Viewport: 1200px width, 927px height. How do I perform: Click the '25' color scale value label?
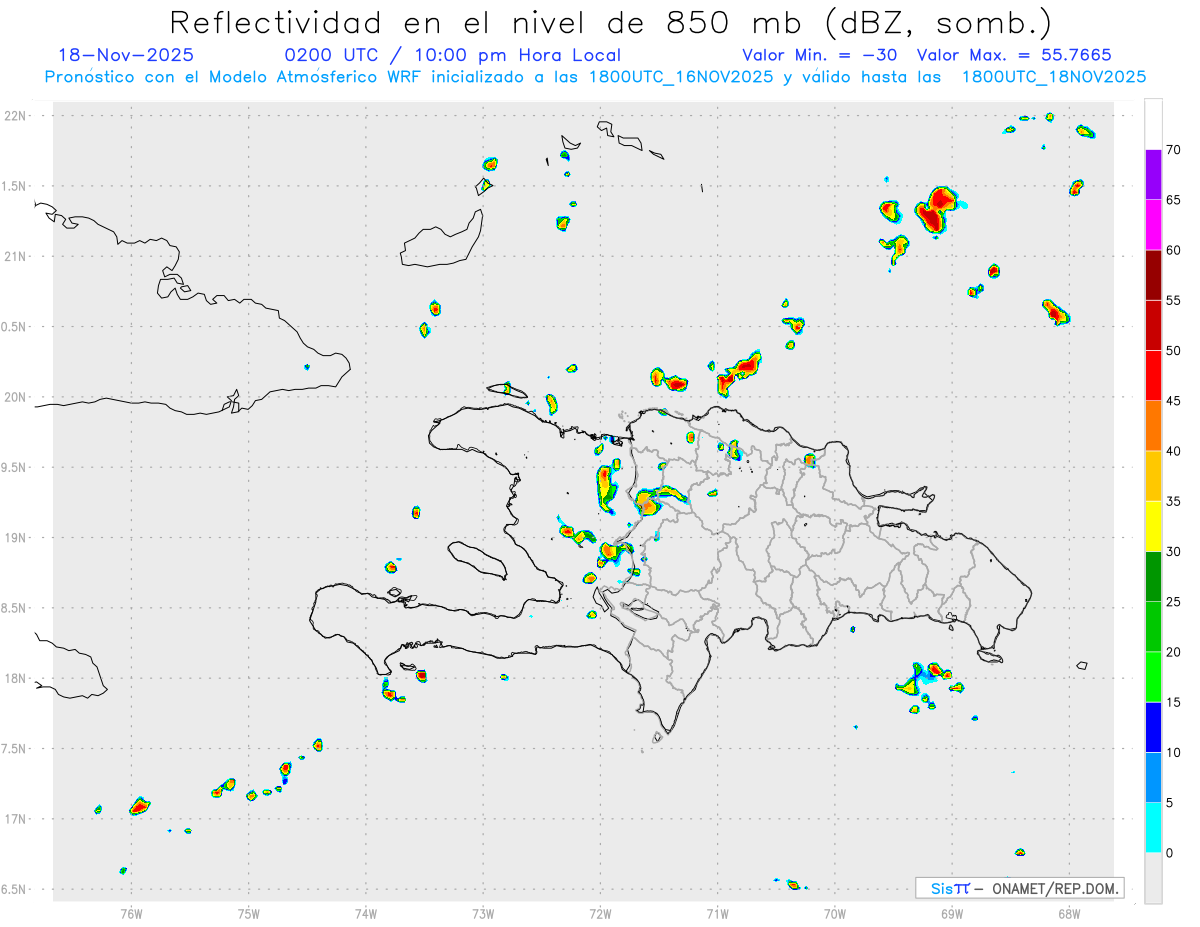tap(1174, 601)
